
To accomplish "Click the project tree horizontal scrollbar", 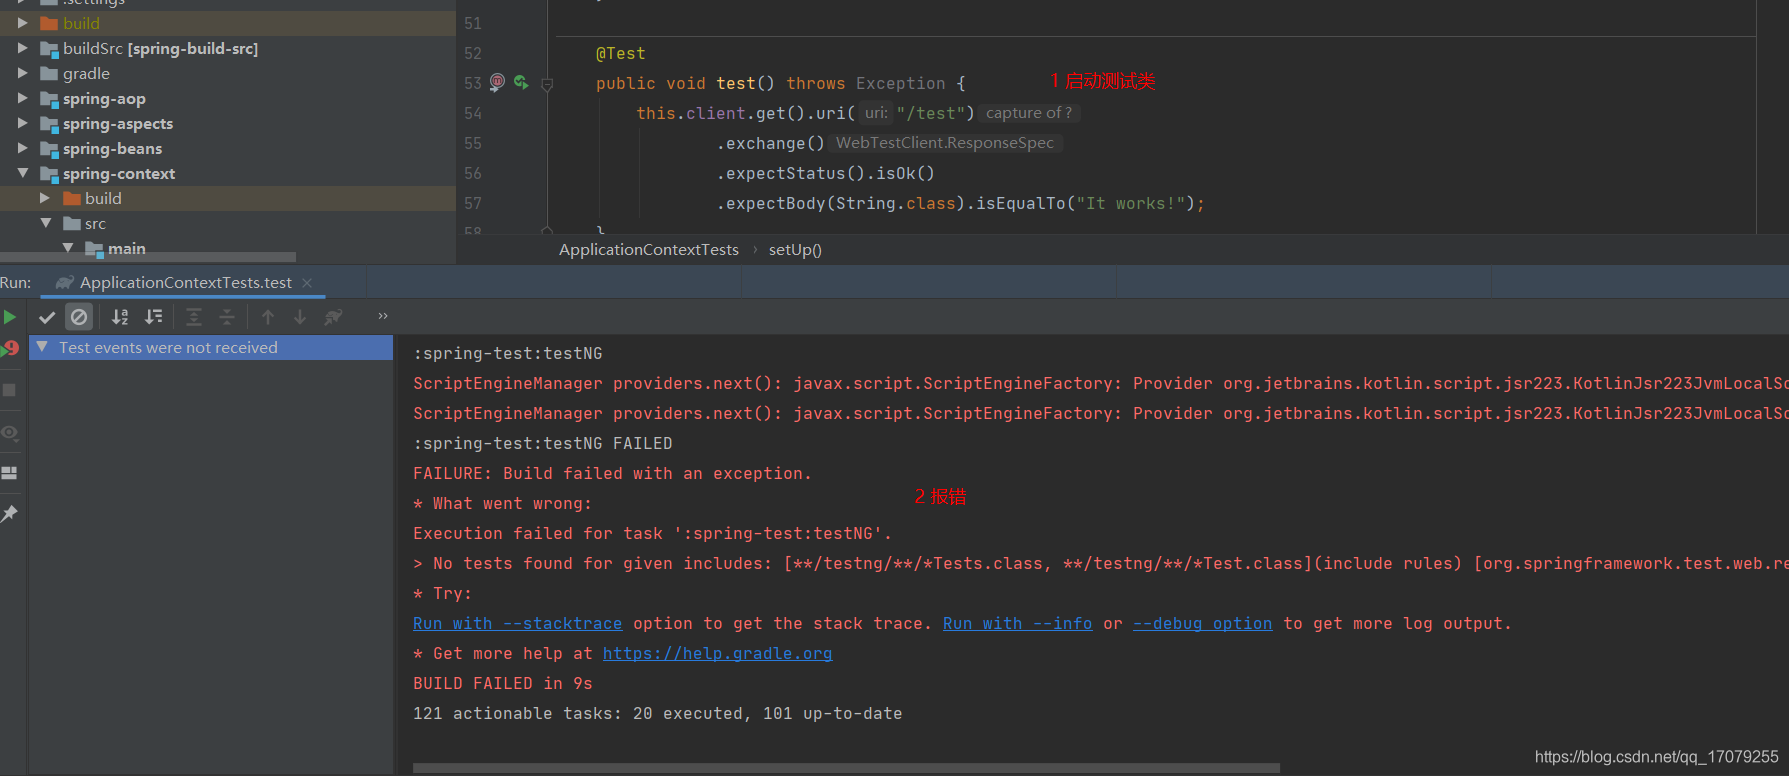I will (148, 257).
